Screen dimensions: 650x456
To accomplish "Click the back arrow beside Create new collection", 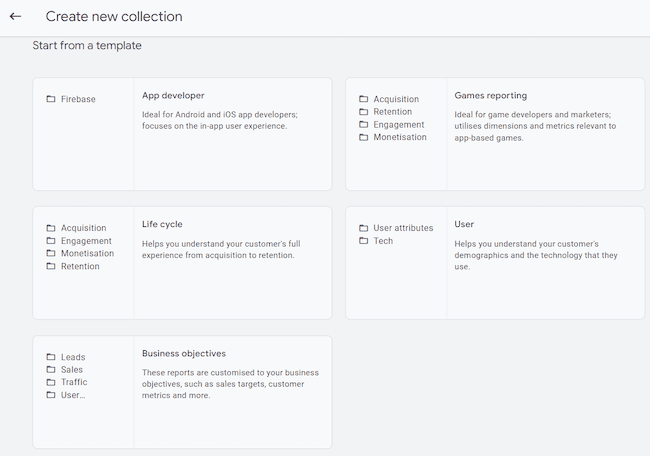I will [15, 17].
